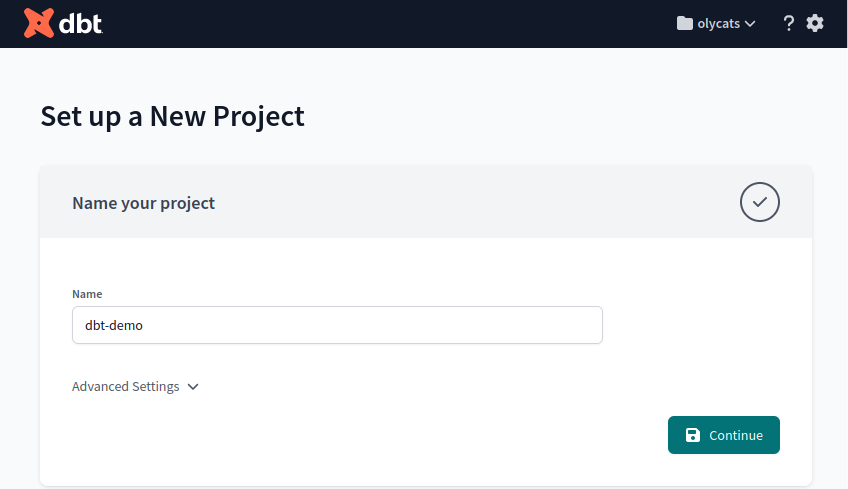Click the Name your project section title
Image resolution: width=848 pixels, height=489 pixels.
(x=143, y=203)
